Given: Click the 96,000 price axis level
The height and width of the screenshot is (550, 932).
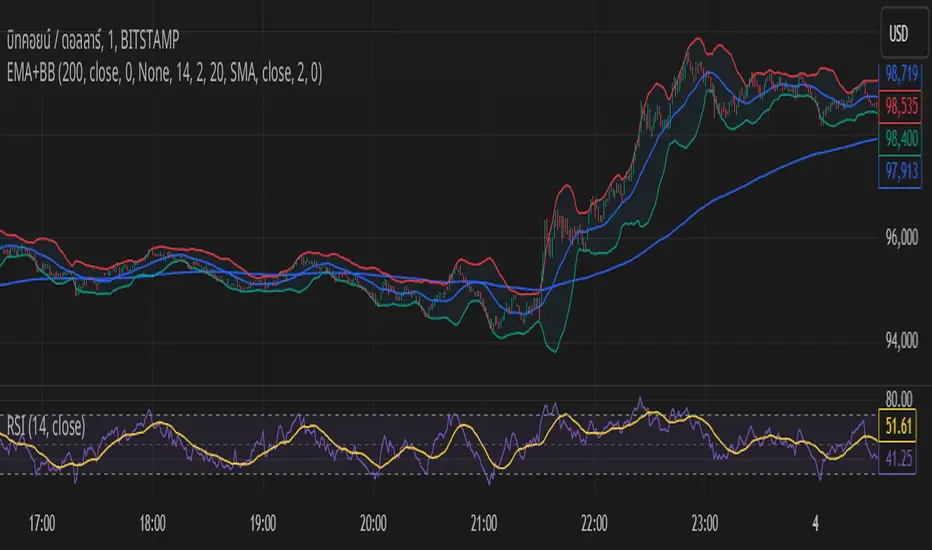Looking at the screenshot, I should [x=901, y=238].
